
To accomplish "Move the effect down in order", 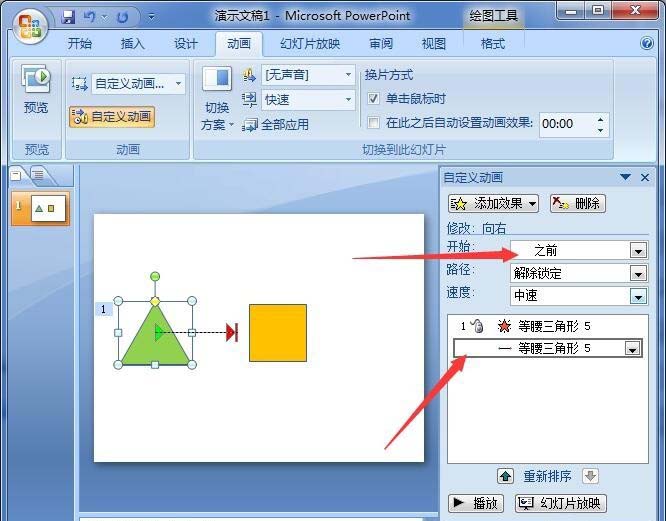I will tap(590, 476).
